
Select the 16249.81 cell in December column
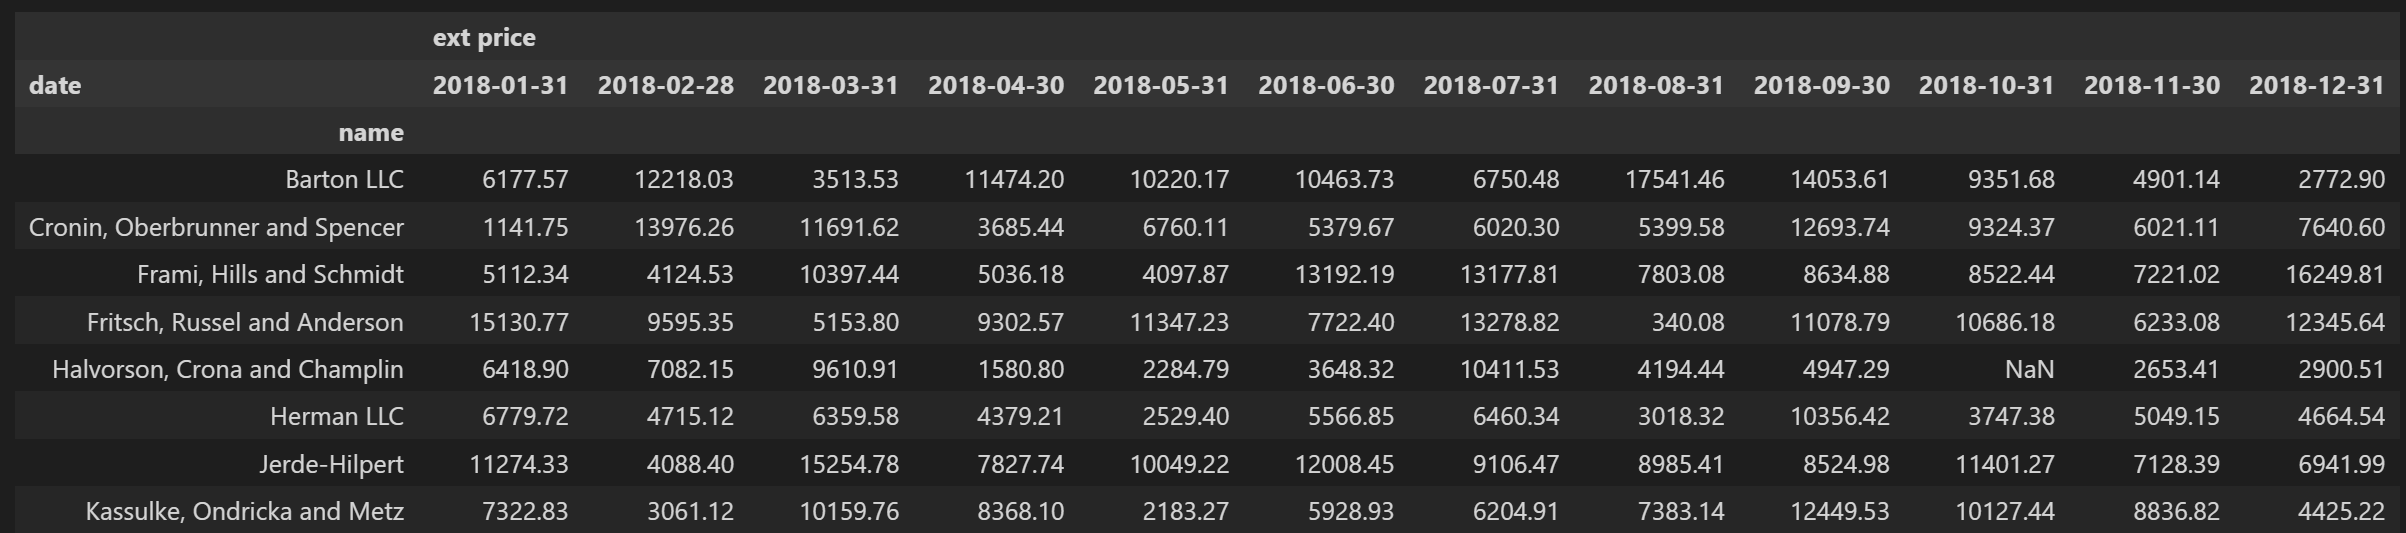point(2334,275)
